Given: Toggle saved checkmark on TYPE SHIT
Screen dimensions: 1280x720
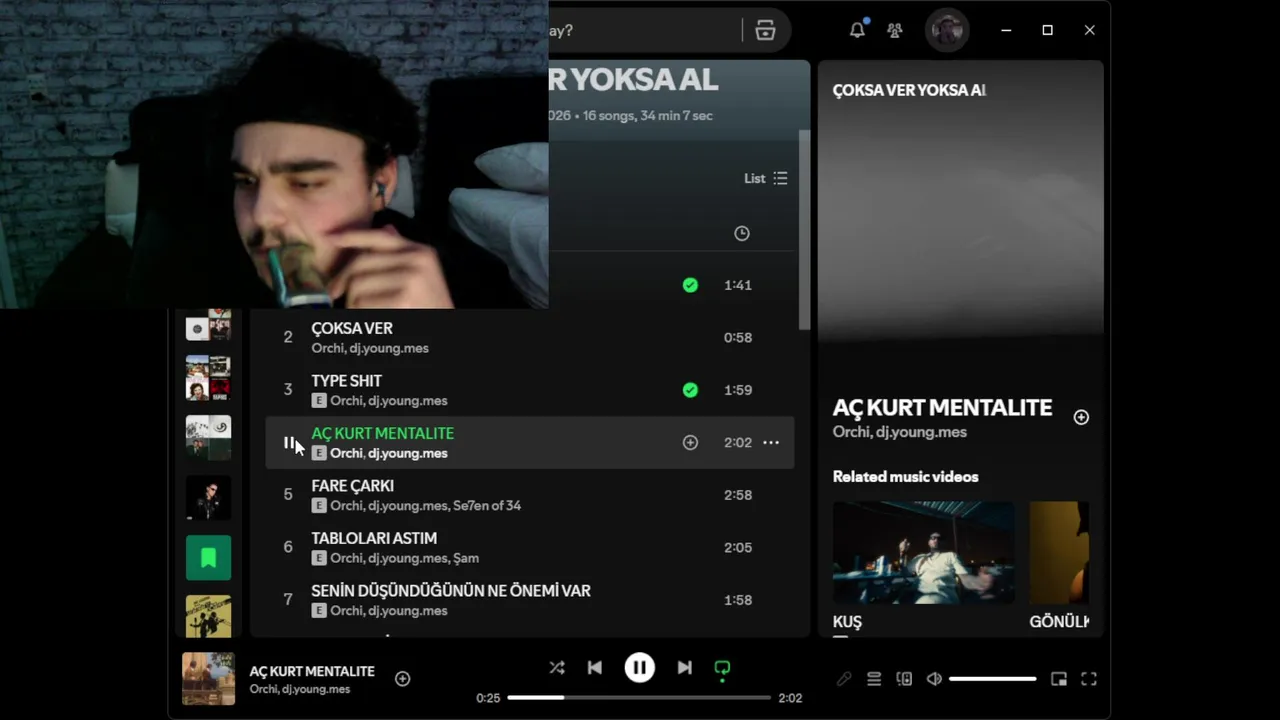Looking at the screenshot, I should 690,390.
